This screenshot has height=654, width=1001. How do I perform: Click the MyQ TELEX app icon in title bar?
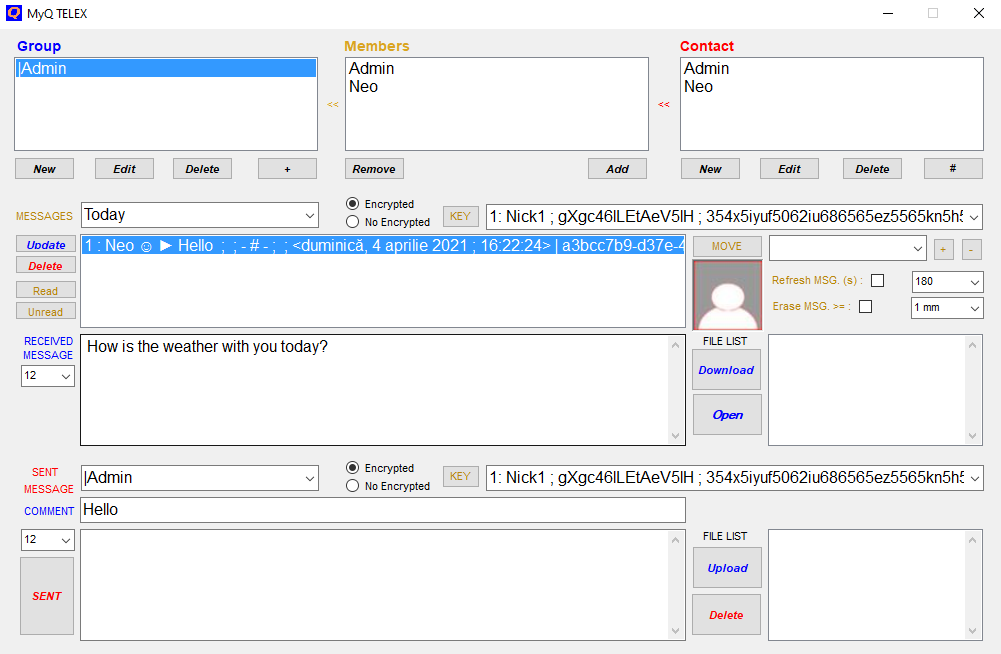(x=13, y=13)
